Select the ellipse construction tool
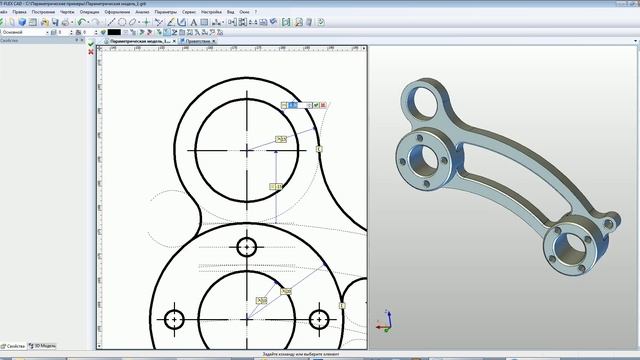This screenshot has width=640, height=360. tap(132, 22)
